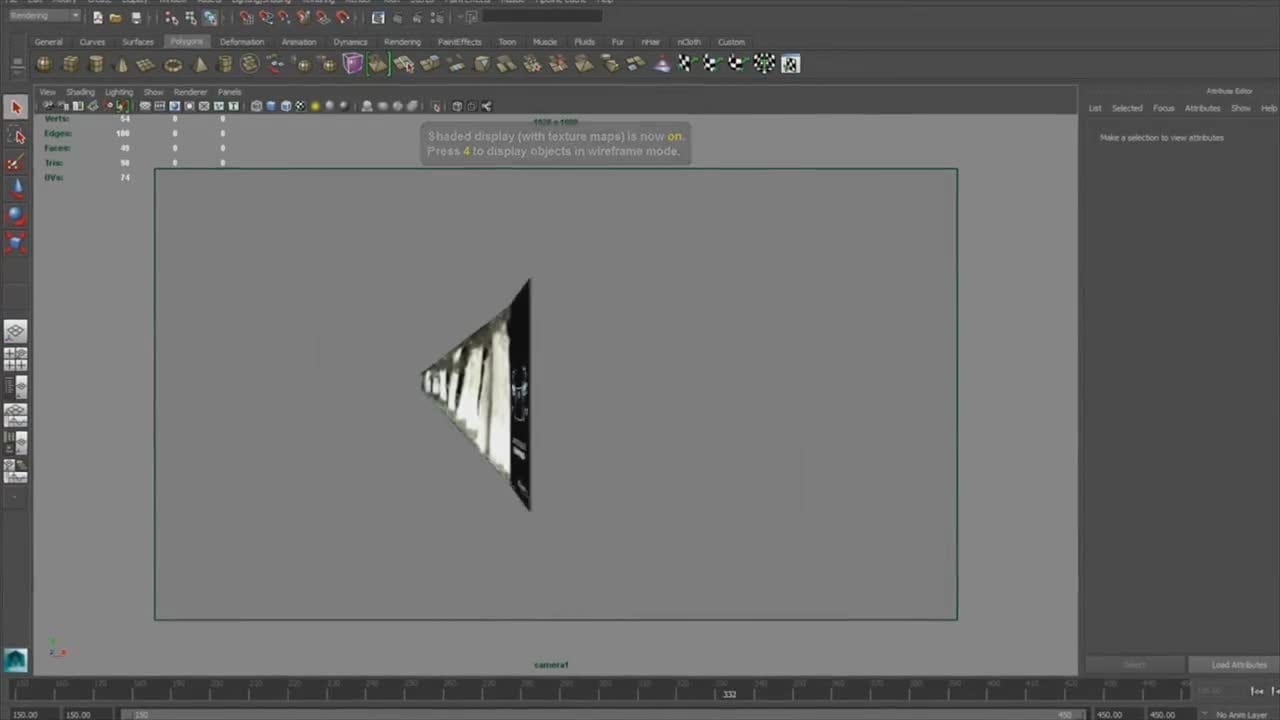The height and width of the screenshot is (720, 1280).
Task: Pick the Paint selection tool
Action: [x=15, y=162]
